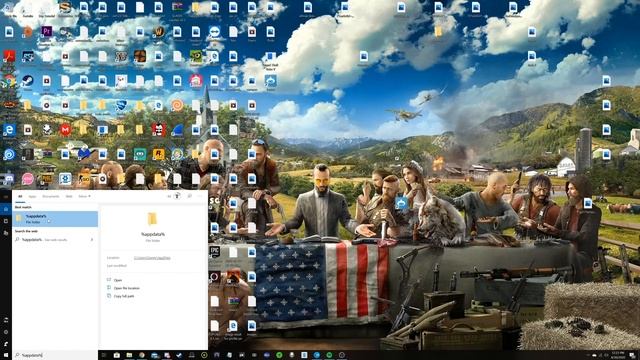Viewport: 640px width, 360px height.
Task: Open the Rocket League desktop shortcut
Action: (x=121, y=105)
